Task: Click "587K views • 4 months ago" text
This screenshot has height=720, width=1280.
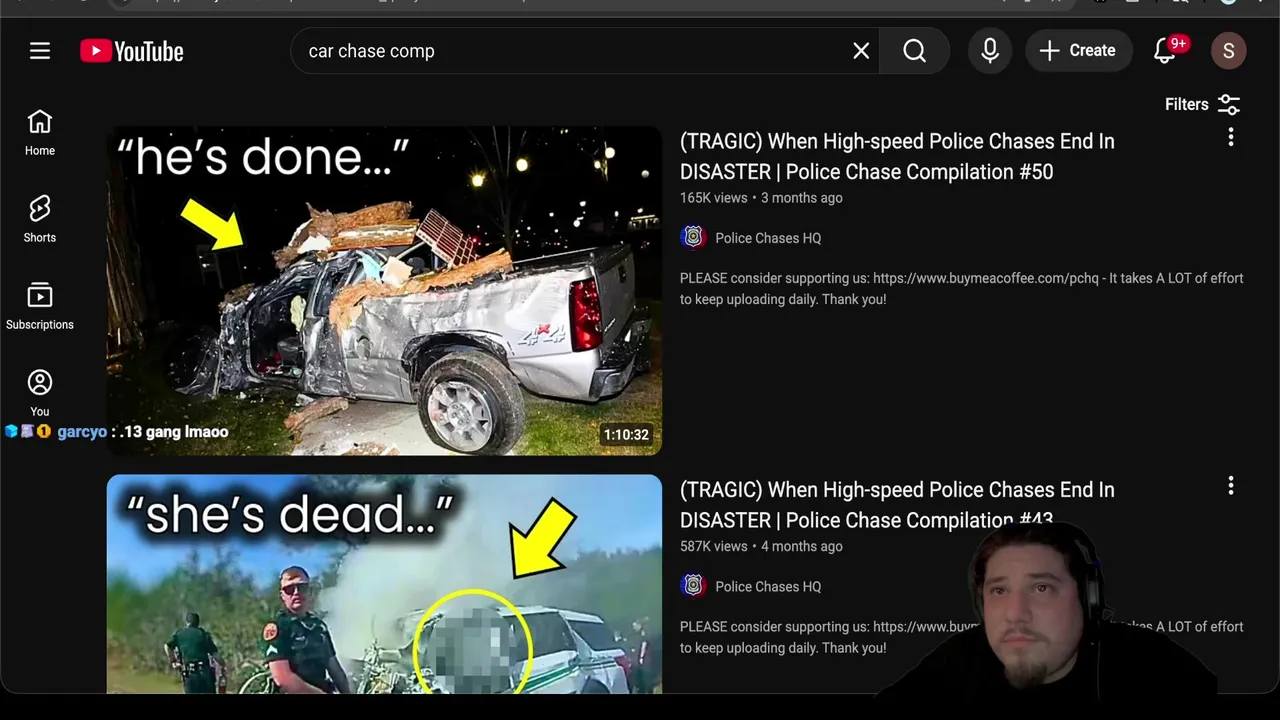Action: pos(761,547)
